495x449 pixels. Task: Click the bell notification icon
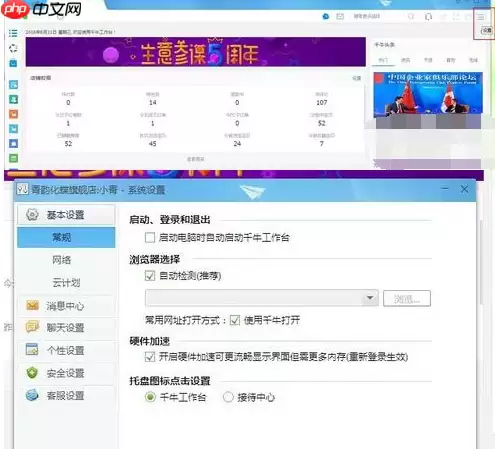pos(429,16)
